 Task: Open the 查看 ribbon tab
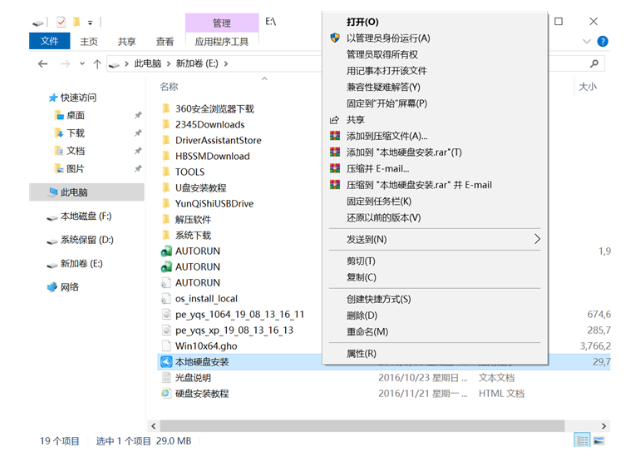coord(164,42)
